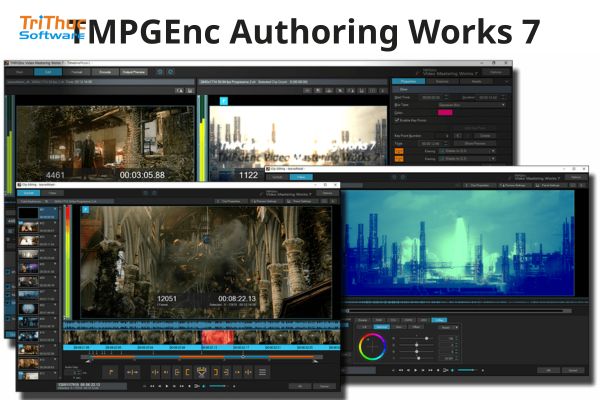Click the set end point bracket icon
600x400 pixels.
(226, 372)
